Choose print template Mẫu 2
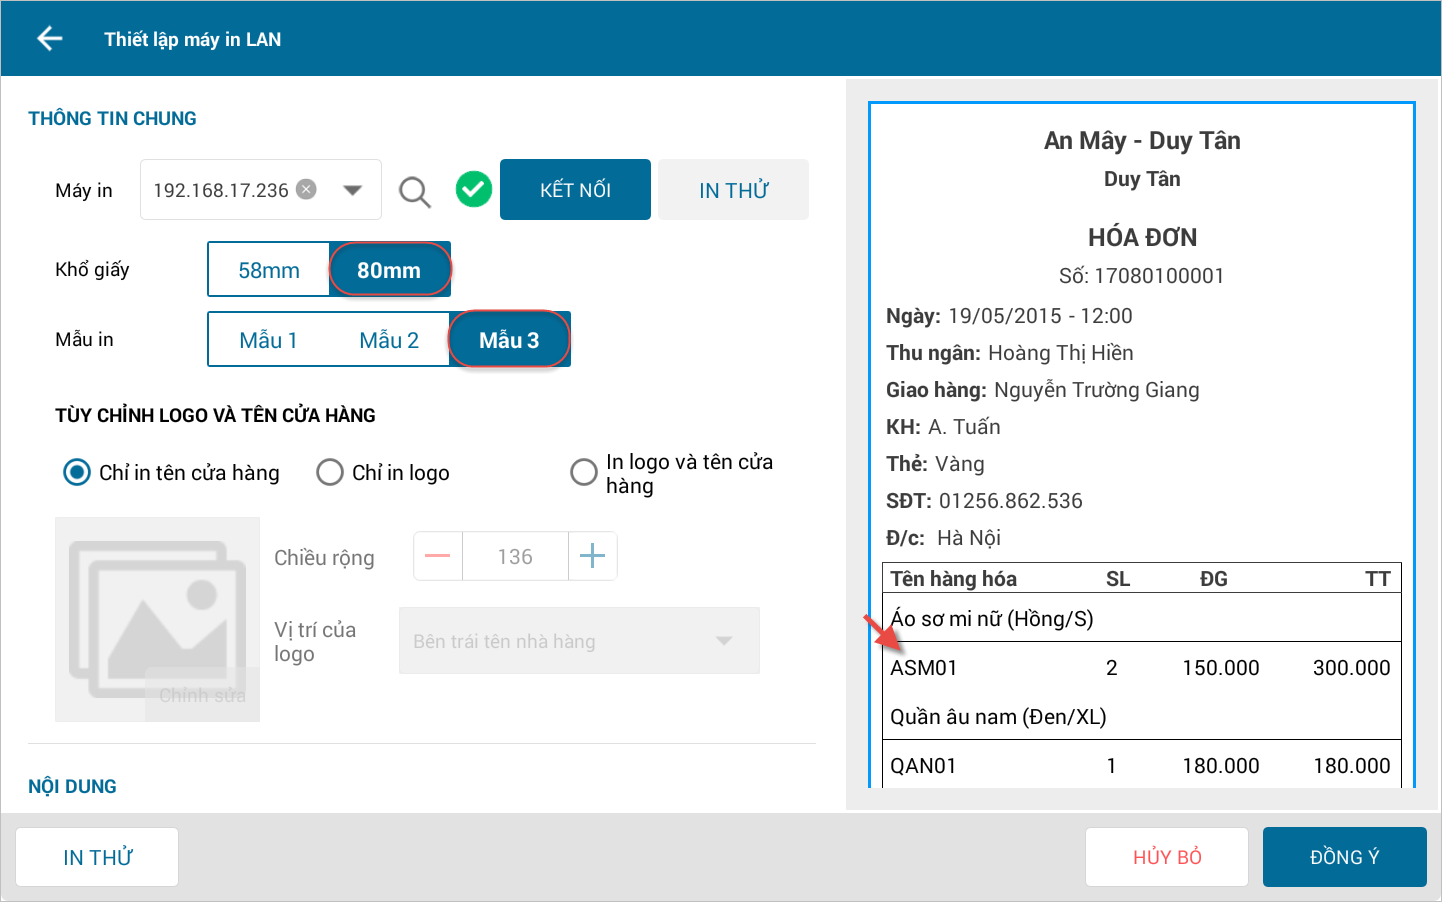 pos(389,340)
